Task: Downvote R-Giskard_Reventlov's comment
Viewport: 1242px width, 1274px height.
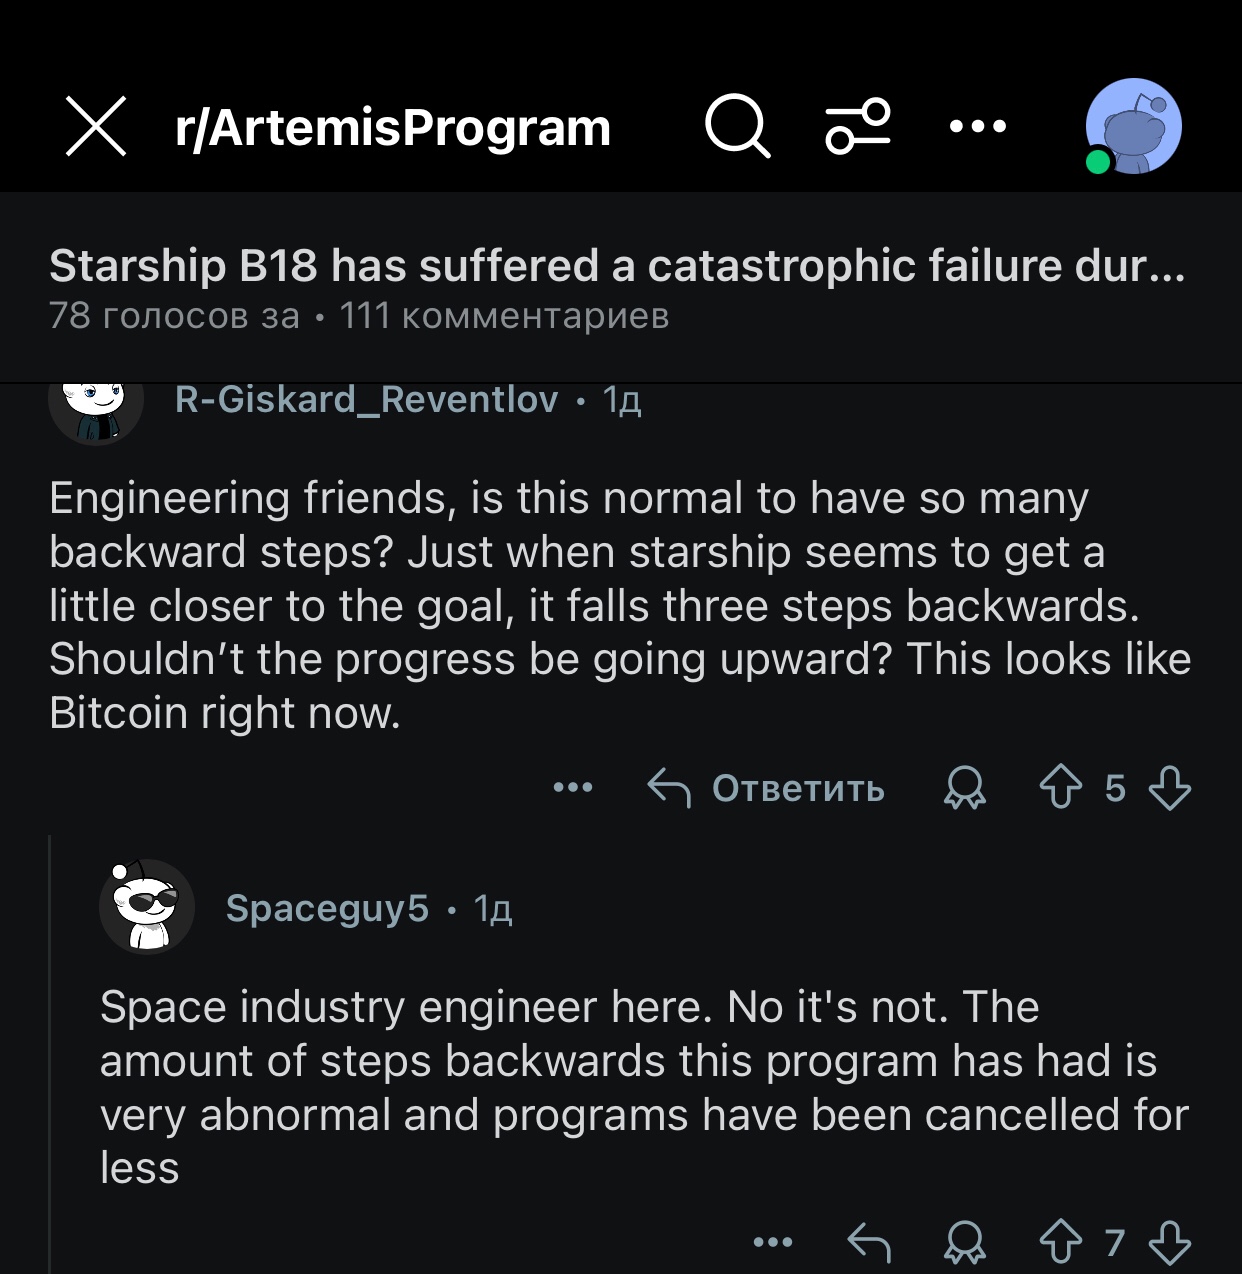Action: tap(1169, 788)
